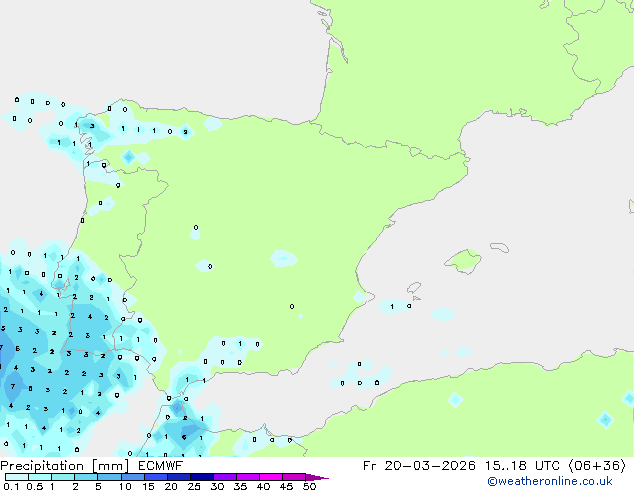Click the over-50 mm legend arrow tip
Image resolution: width=634 pixels, height=490 pixels.
[317, 478]
